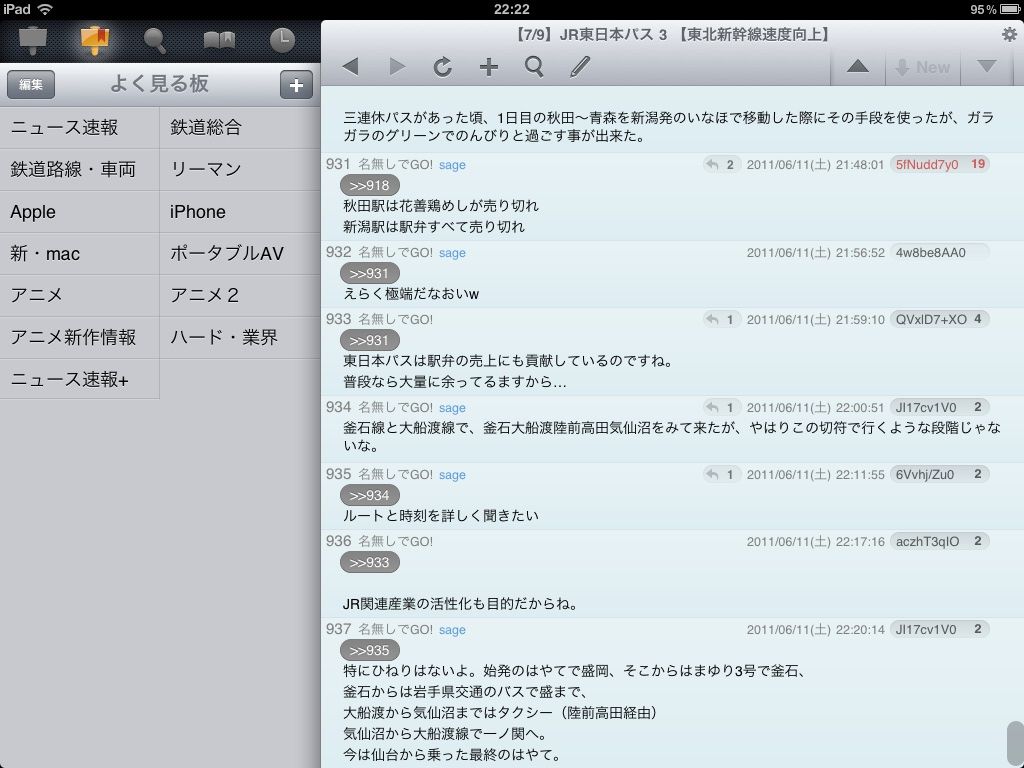Screen dimensions: 1024x768
Task: Show replies to post 931
Action: (x=721, y=165)
